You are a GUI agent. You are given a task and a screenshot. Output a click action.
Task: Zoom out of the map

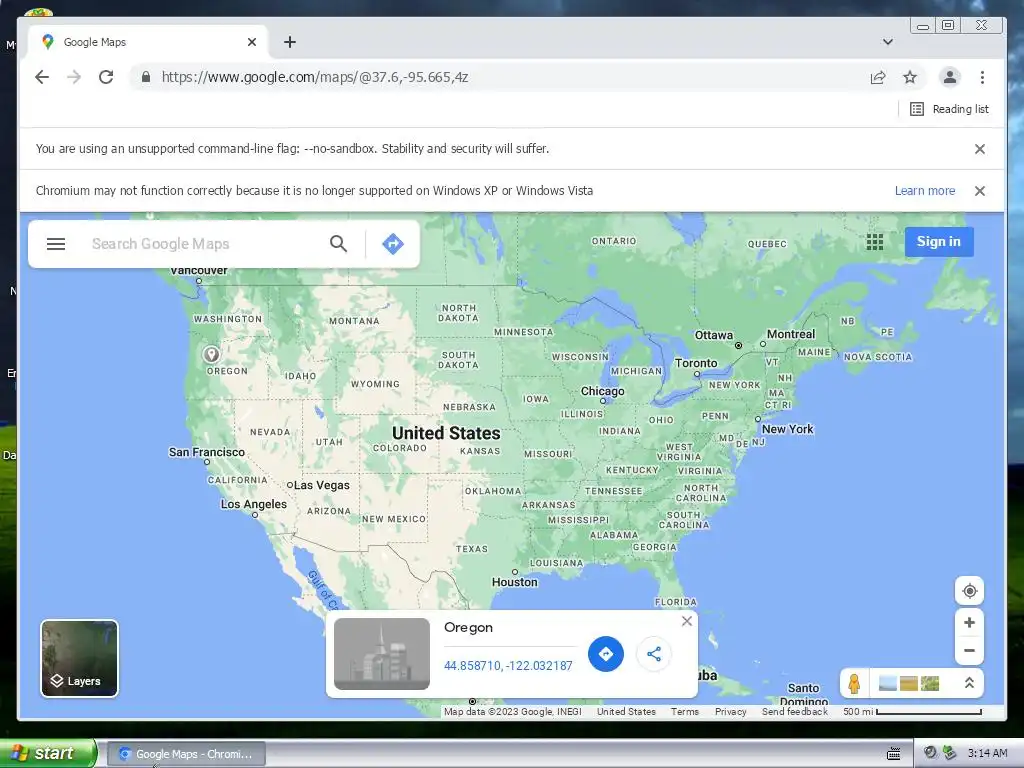(969, 650)
